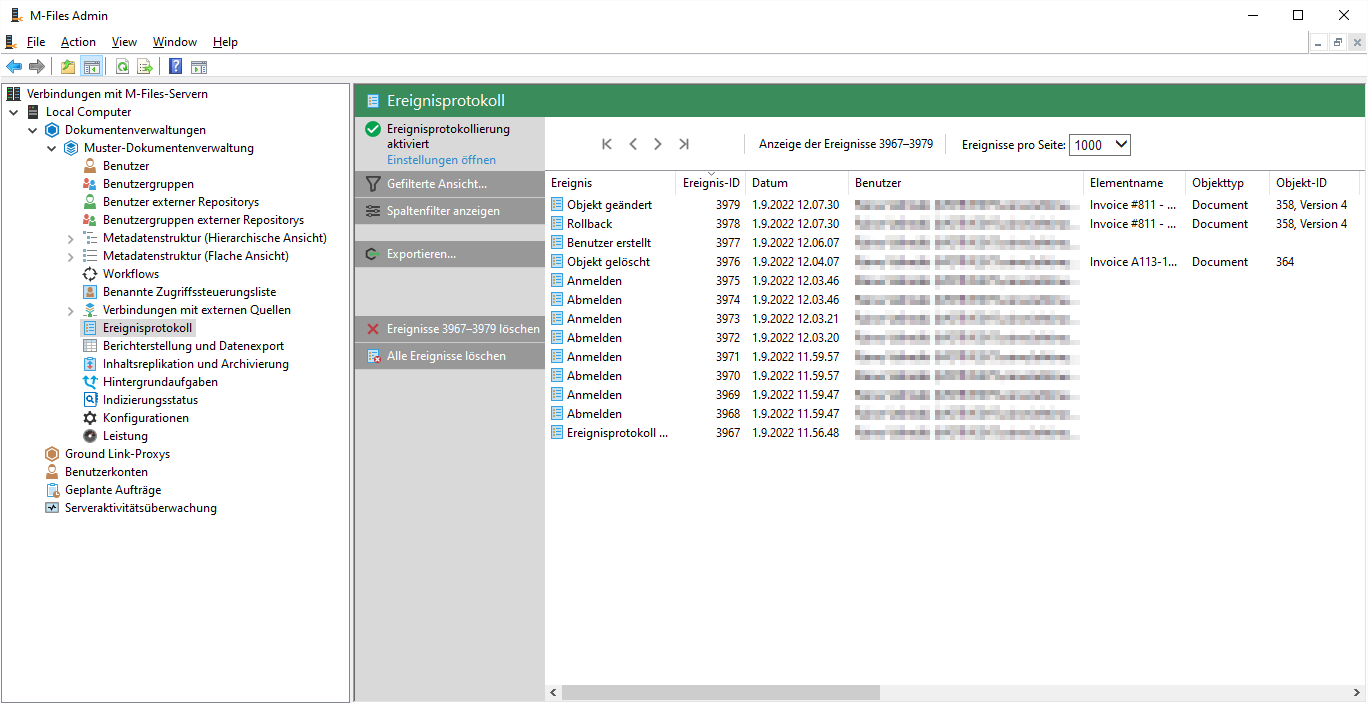Go to next events page arrow
Image resolution: width=1368 pixels, height=703 pixels.
pos(658,144)
